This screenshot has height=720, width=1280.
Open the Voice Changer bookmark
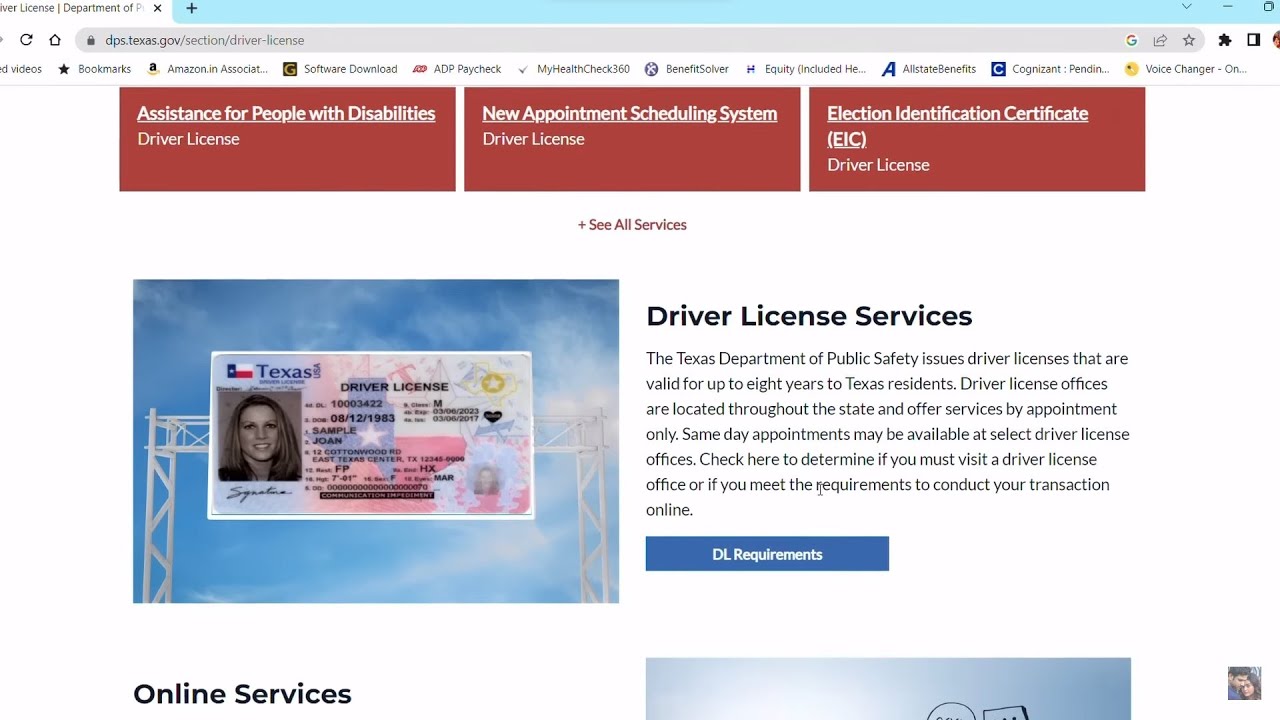(1186, 69)
